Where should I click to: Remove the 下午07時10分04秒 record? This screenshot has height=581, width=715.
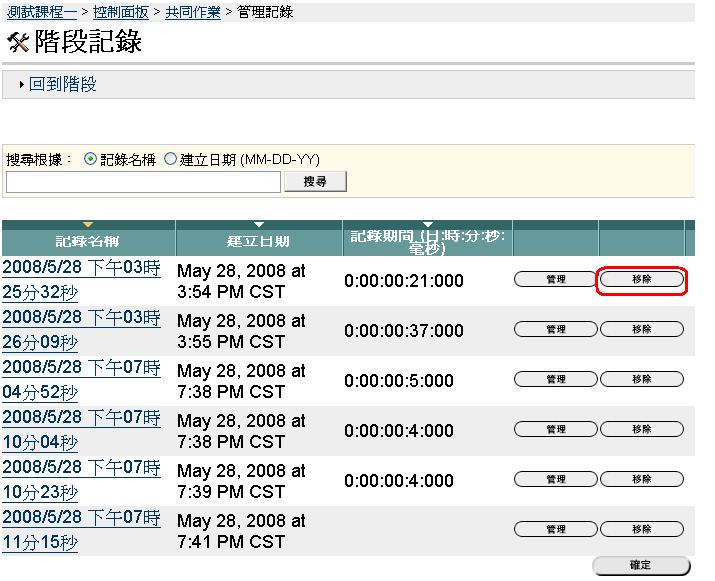tap(642, 429)
